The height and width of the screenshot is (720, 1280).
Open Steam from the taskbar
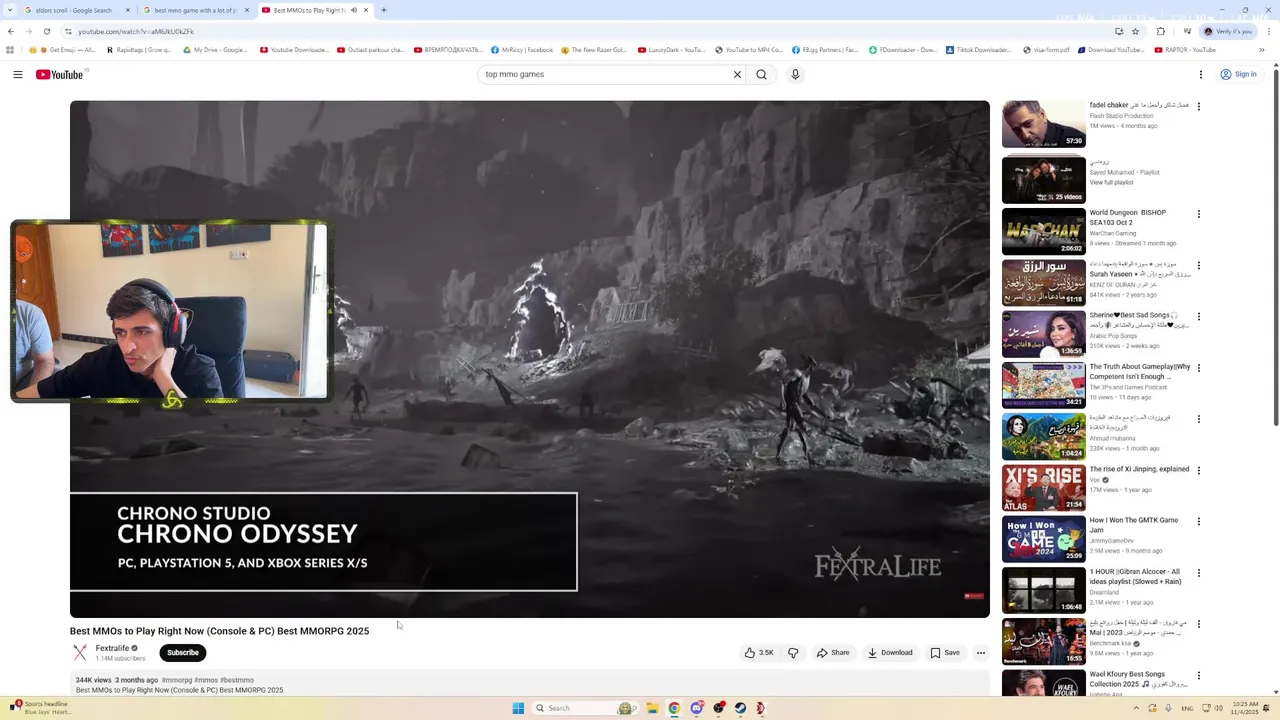740,708
